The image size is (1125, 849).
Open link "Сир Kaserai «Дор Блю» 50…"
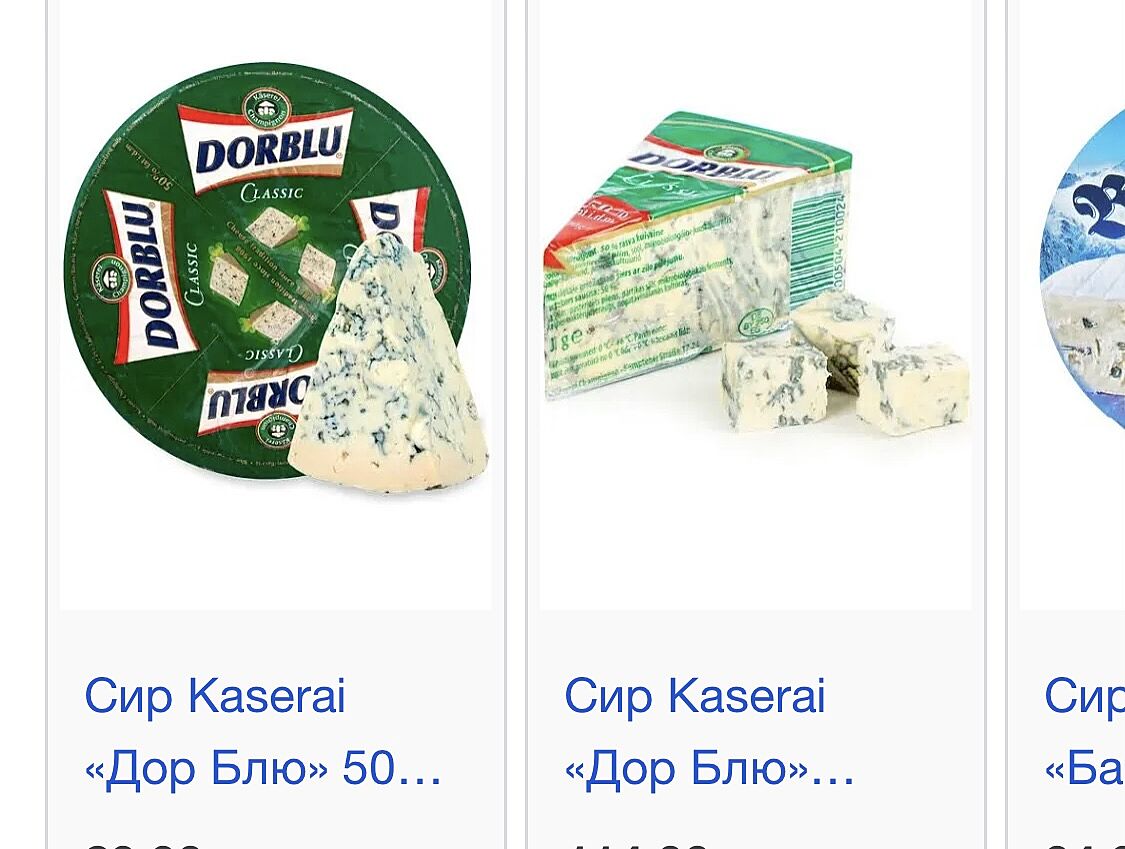tap(263, 731)
